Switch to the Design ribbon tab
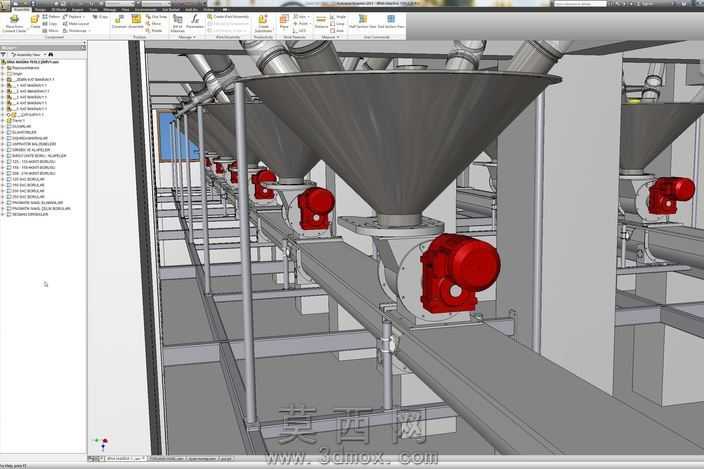This screenshot has width=704, height=469. 40,9
